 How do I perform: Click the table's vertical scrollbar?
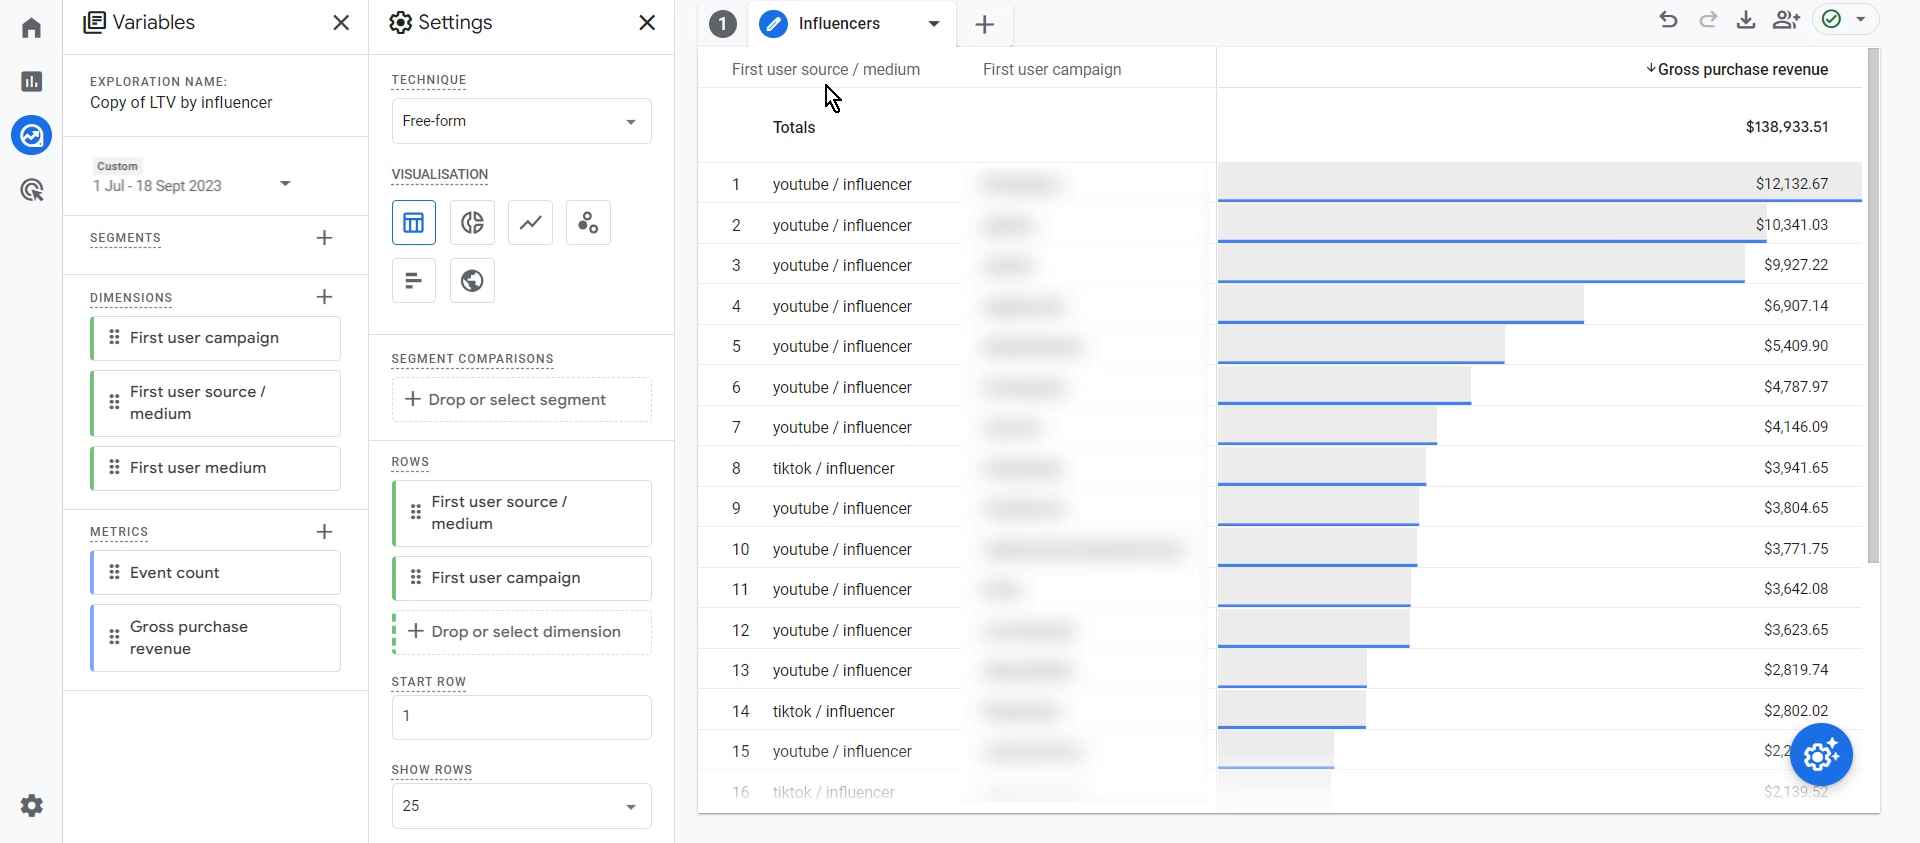pyautogui.click(x=1873, y=305)
